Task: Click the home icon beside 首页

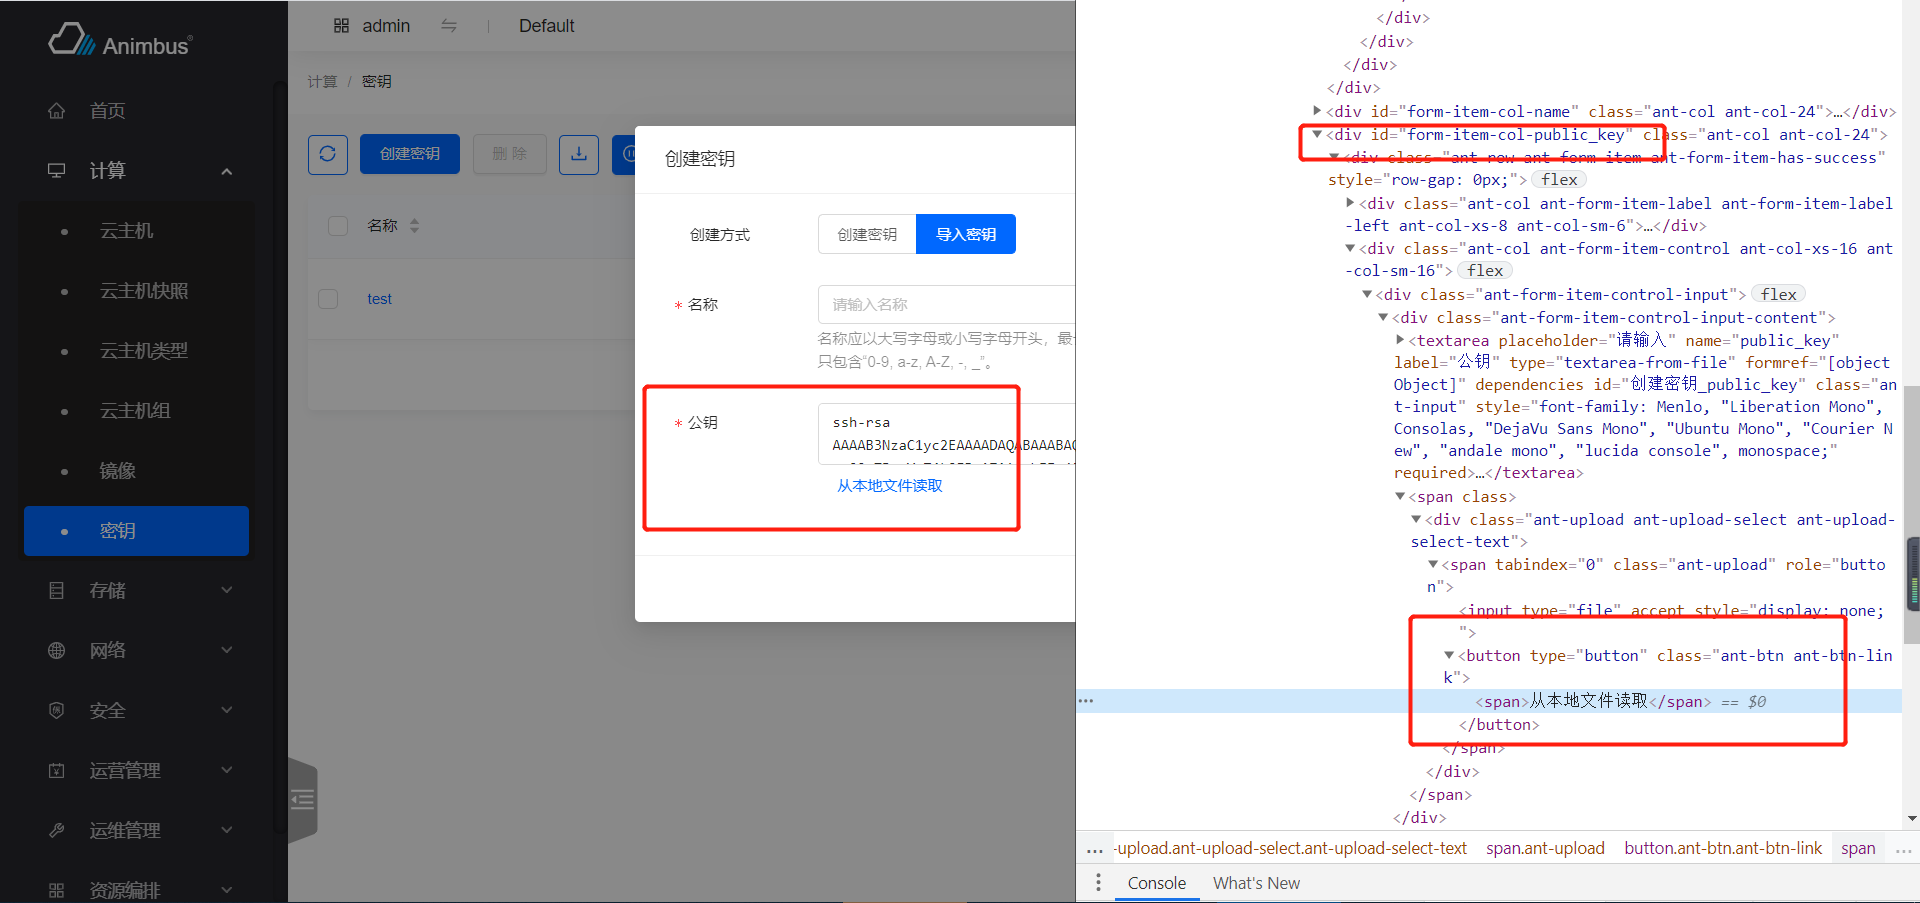Action: click(57, 111)
